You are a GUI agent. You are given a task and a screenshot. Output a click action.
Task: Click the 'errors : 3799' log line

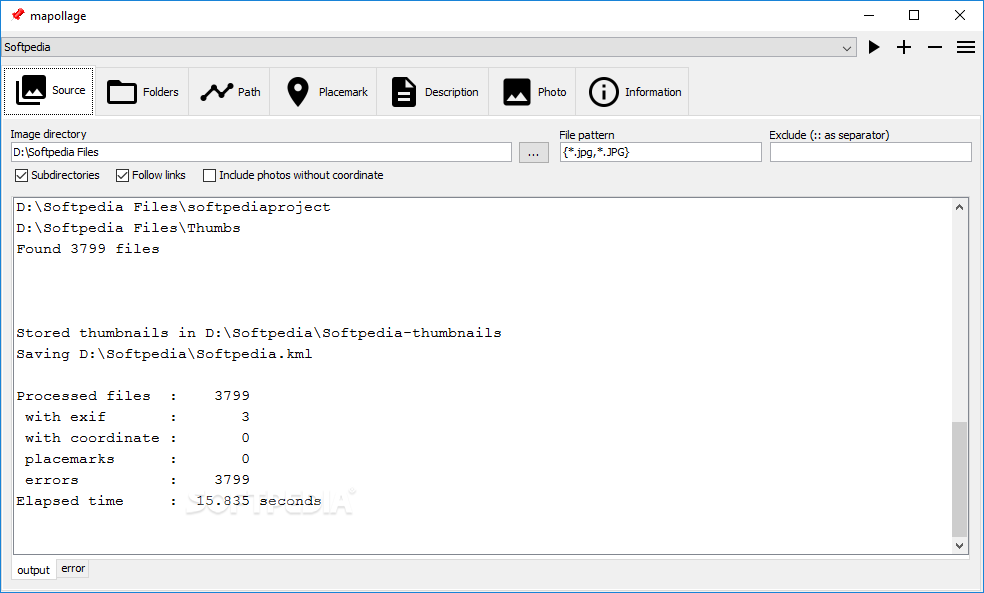[x=137, y=480]
